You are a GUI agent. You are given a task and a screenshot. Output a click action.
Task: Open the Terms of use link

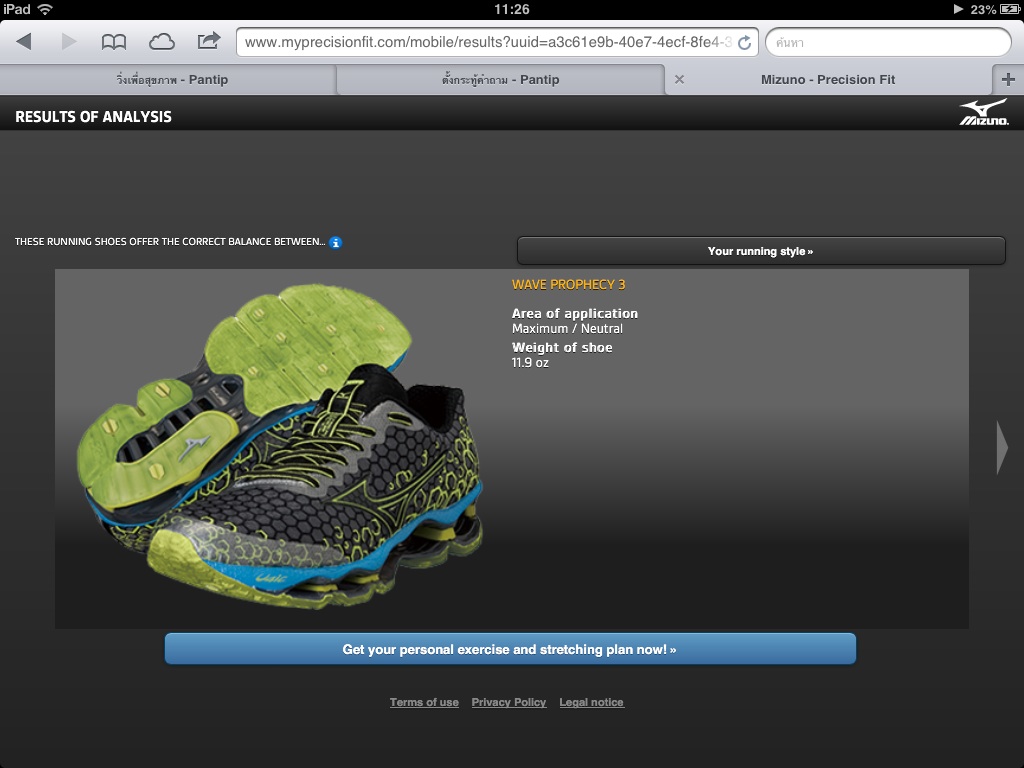pyautogui.click(x=424, y=702)
